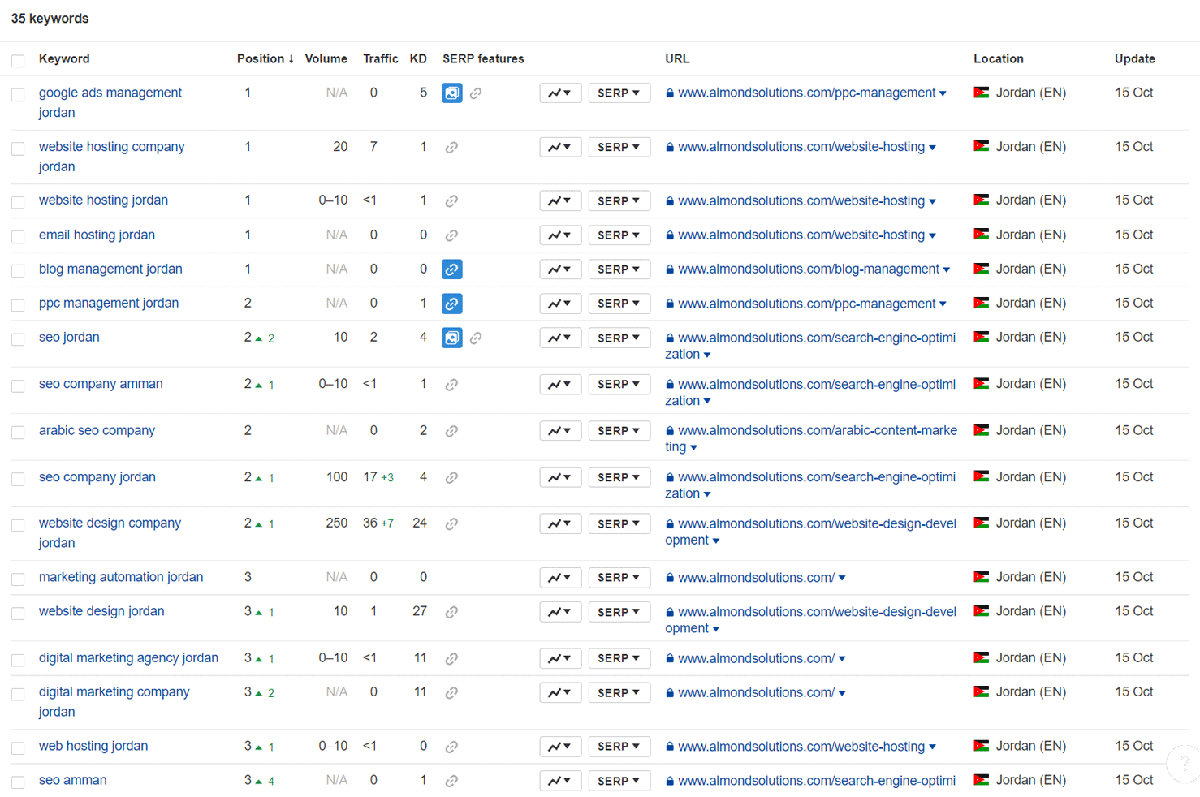This screenshot has height=797, width=1200.
Task: Select checkbox for website hosting jordan
Action: click(18, 202)
